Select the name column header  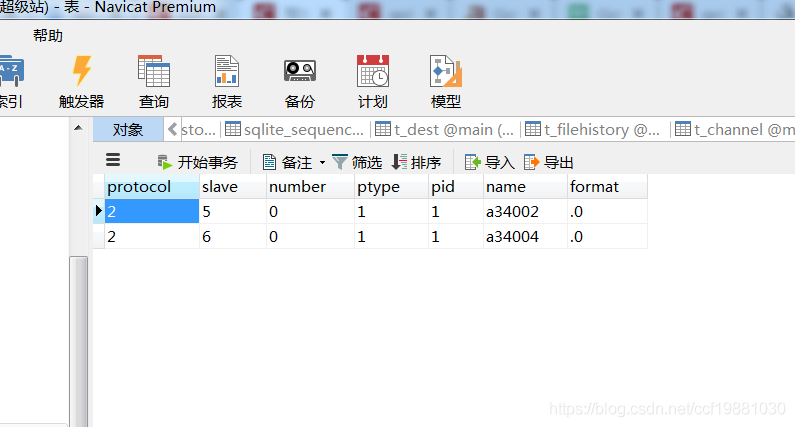click(x=525, y=187)
